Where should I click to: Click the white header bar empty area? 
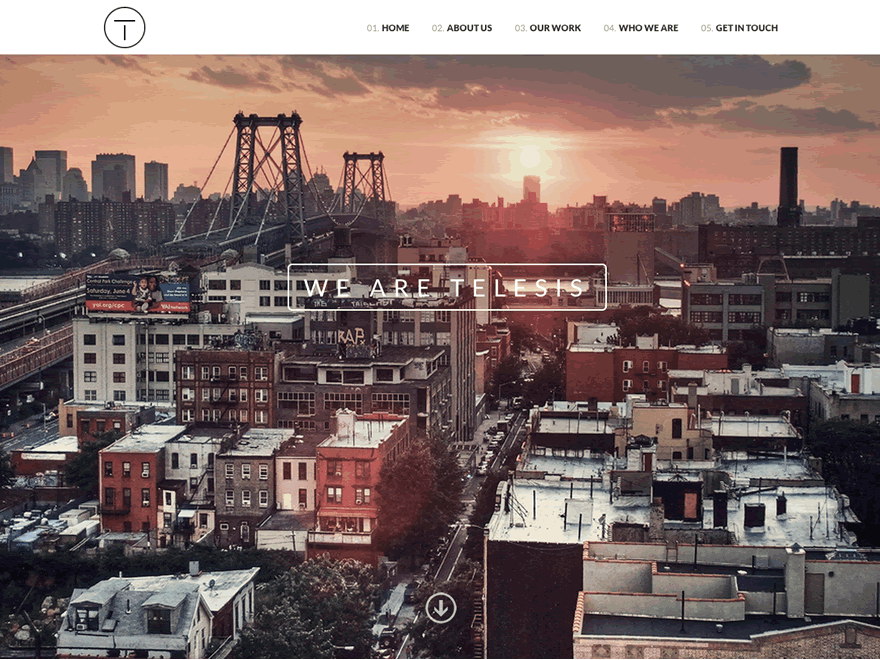tap(253, 28)
